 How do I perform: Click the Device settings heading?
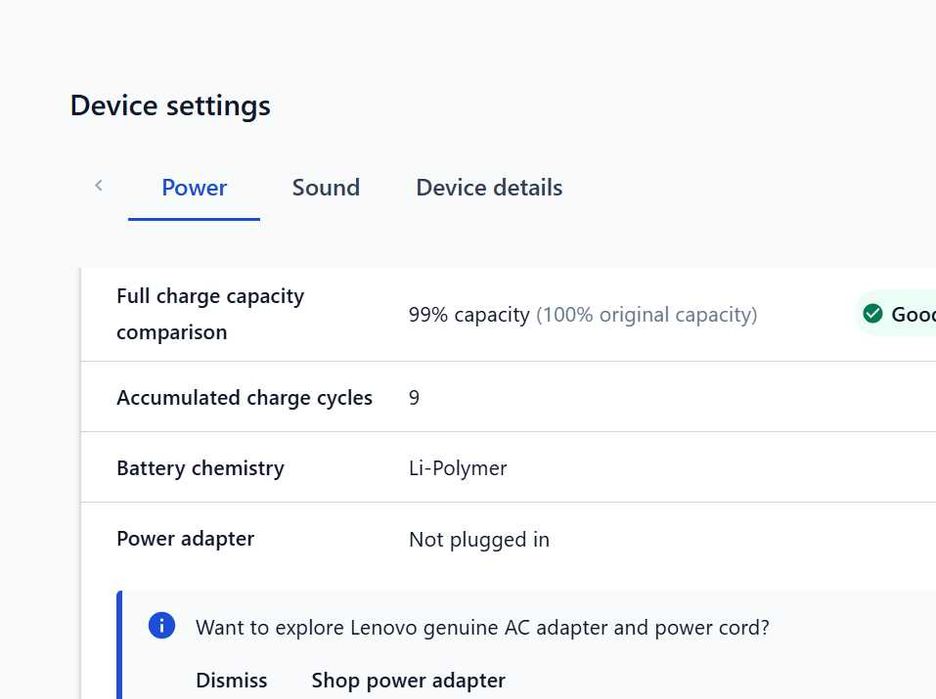coord(170,106)
